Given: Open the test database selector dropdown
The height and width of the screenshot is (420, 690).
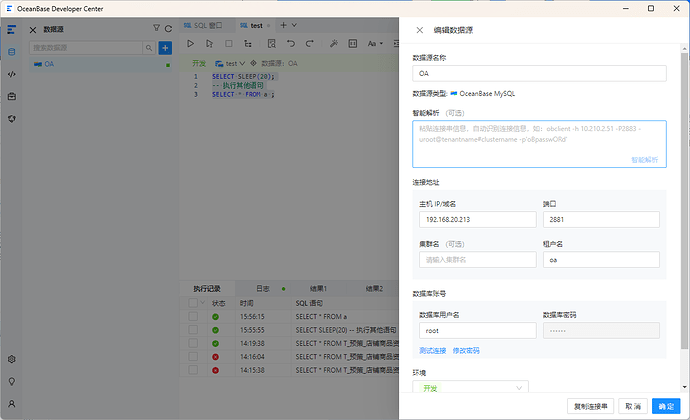Looking at the screenshot, I should point(230,63).
